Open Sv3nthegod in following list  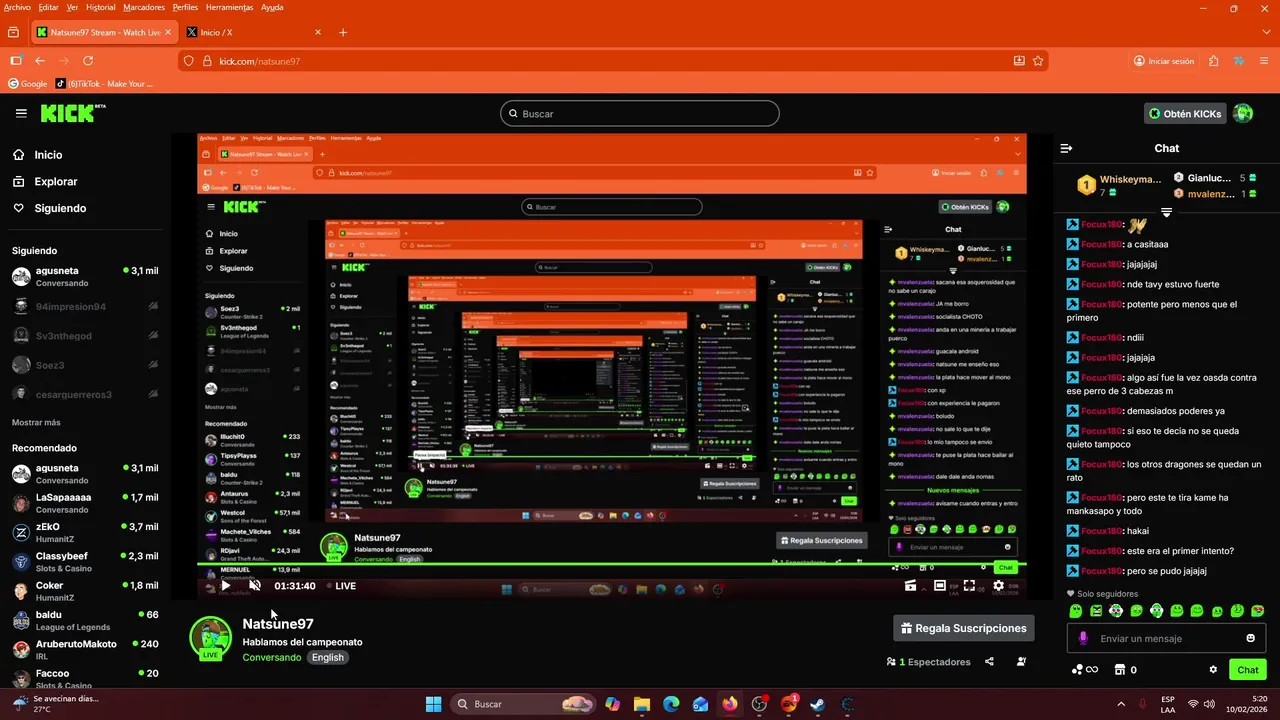pyautogui.click(x=85, y=336)
